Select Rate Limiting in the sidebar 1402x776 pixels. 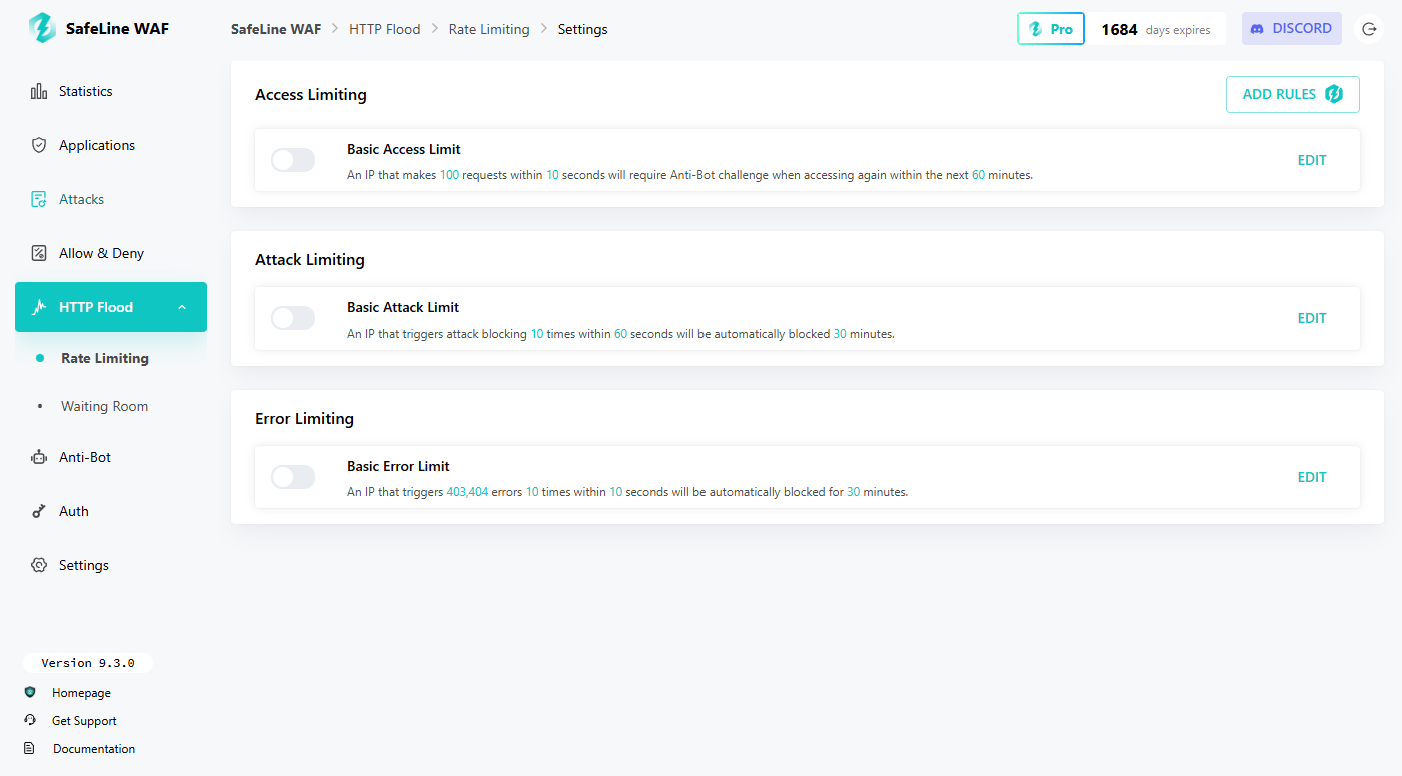[x=104, y=358]
